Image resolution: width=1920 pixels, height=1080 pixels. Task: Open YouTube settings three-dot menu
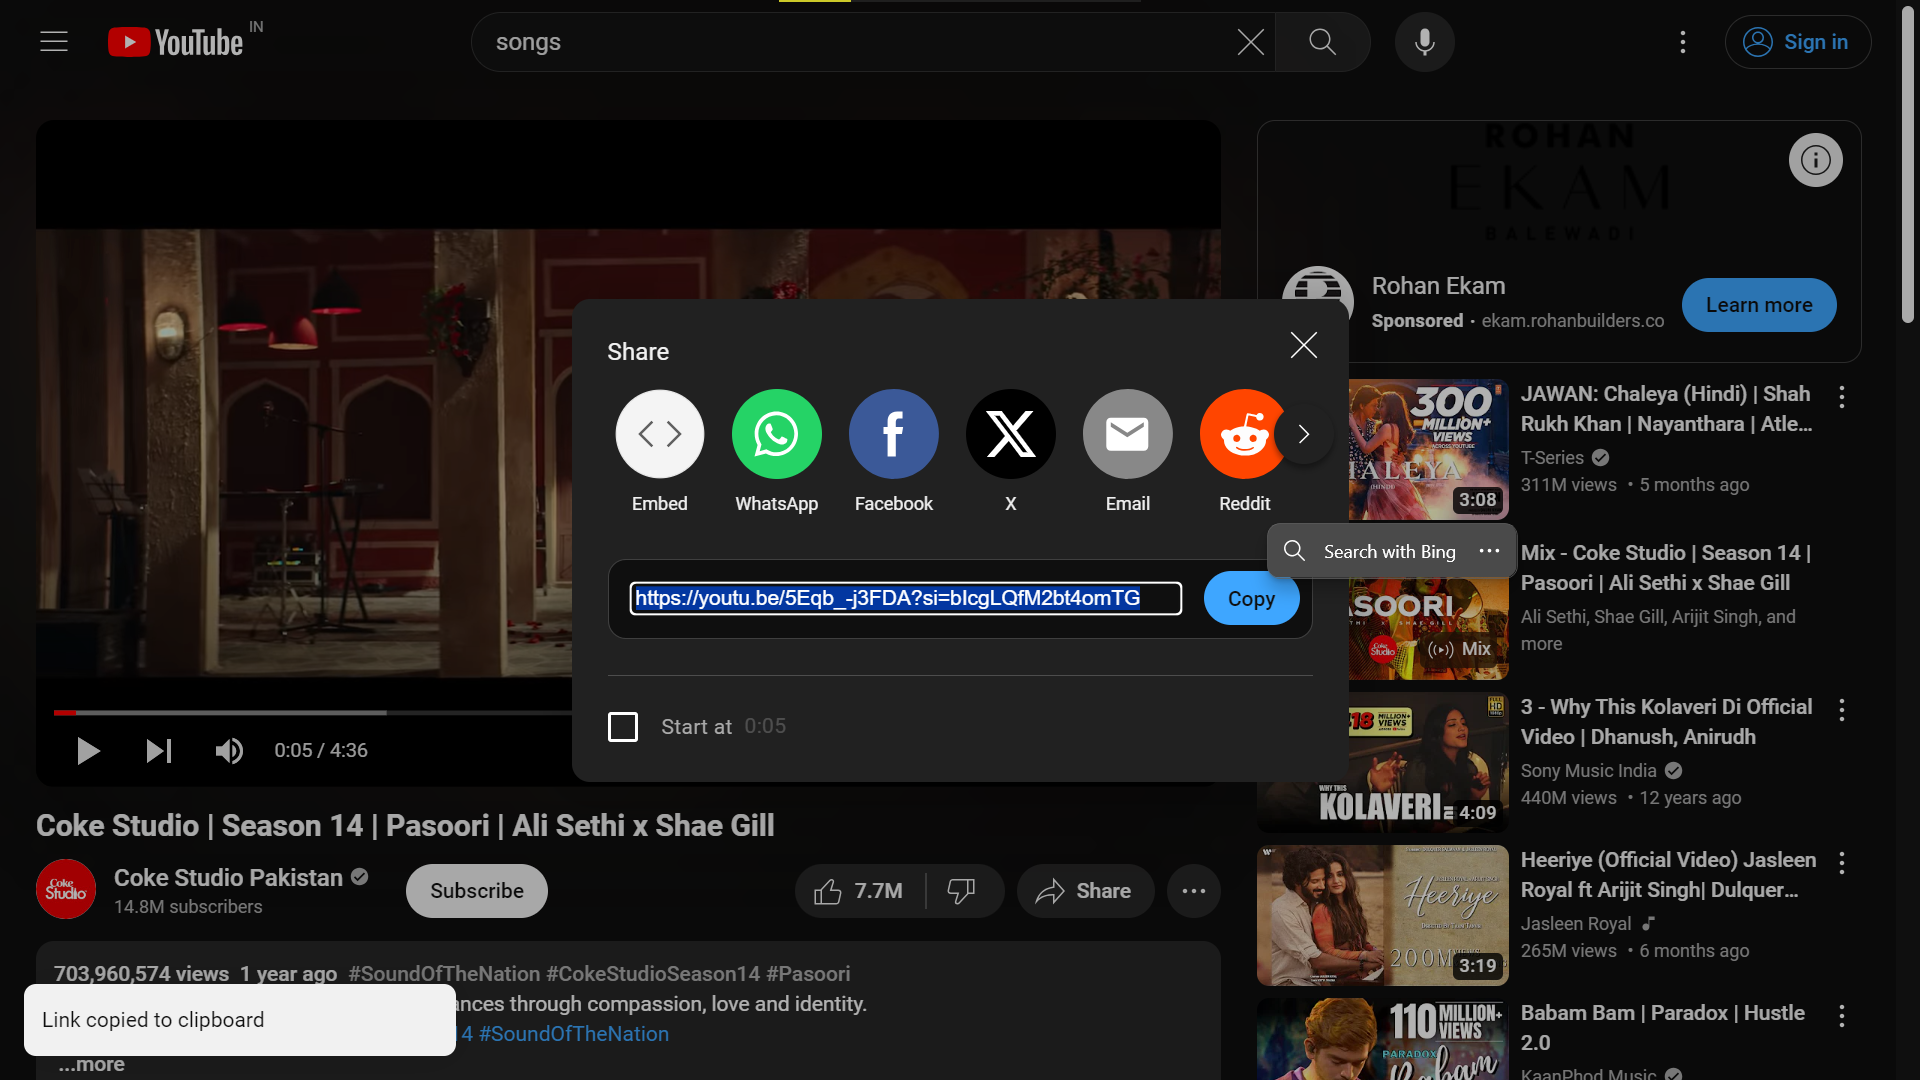[x=1683, y=42]
